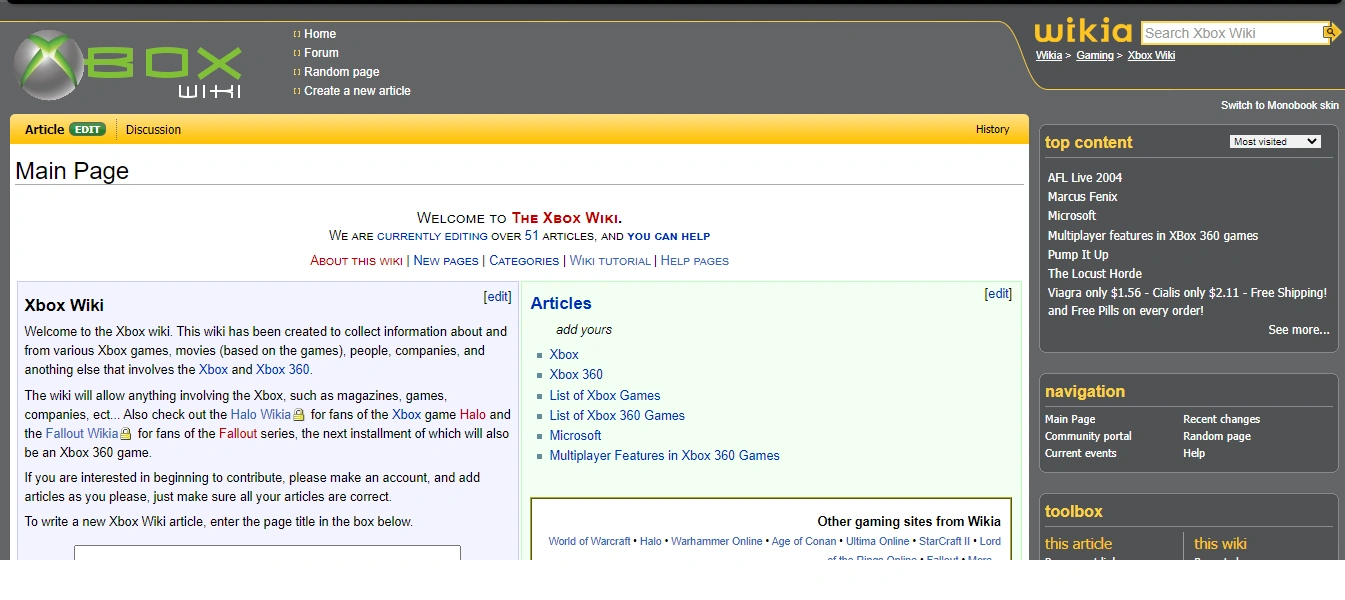Click the currently editing link
1345x600 pixels.
tap(432, 236)
